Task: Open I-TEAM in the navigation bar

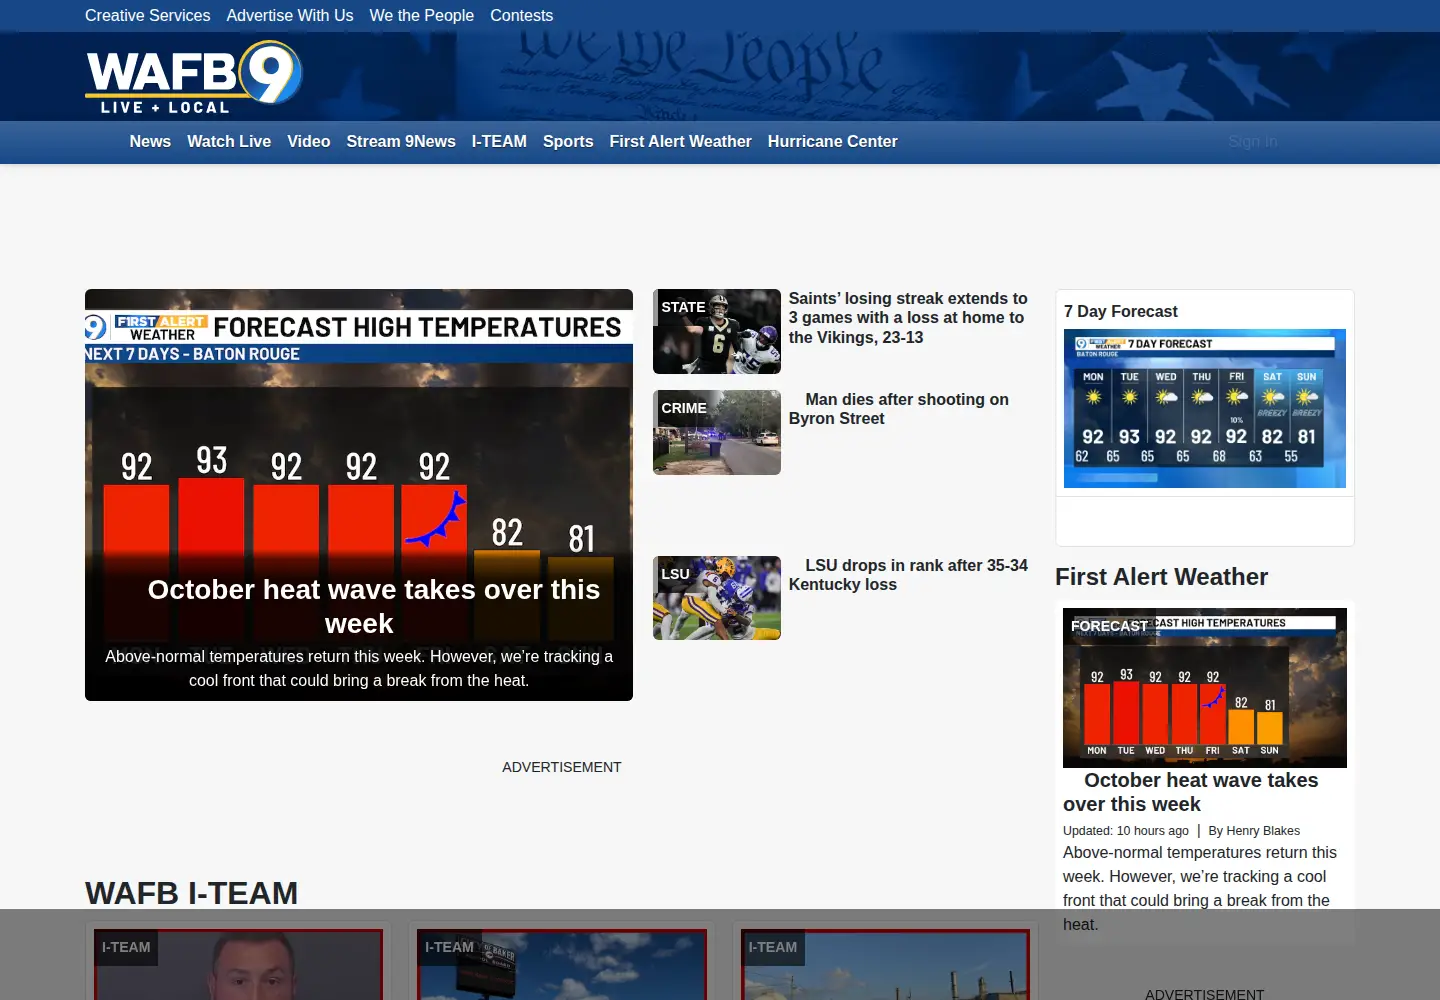Action: coord(499,141)
